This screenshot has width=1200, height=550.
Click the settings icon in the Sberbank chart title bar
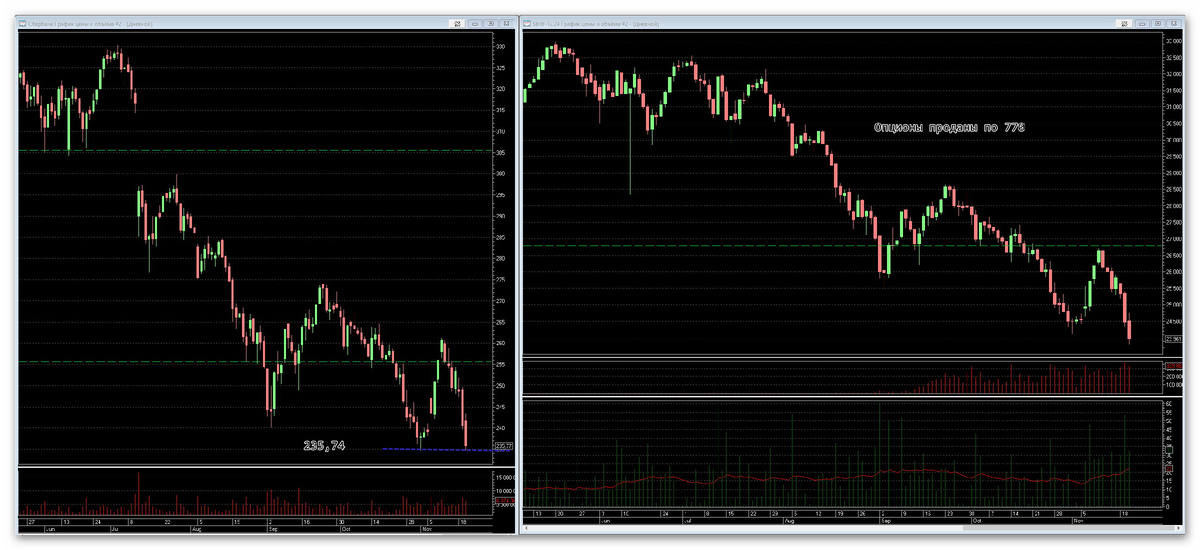(458, 24)
